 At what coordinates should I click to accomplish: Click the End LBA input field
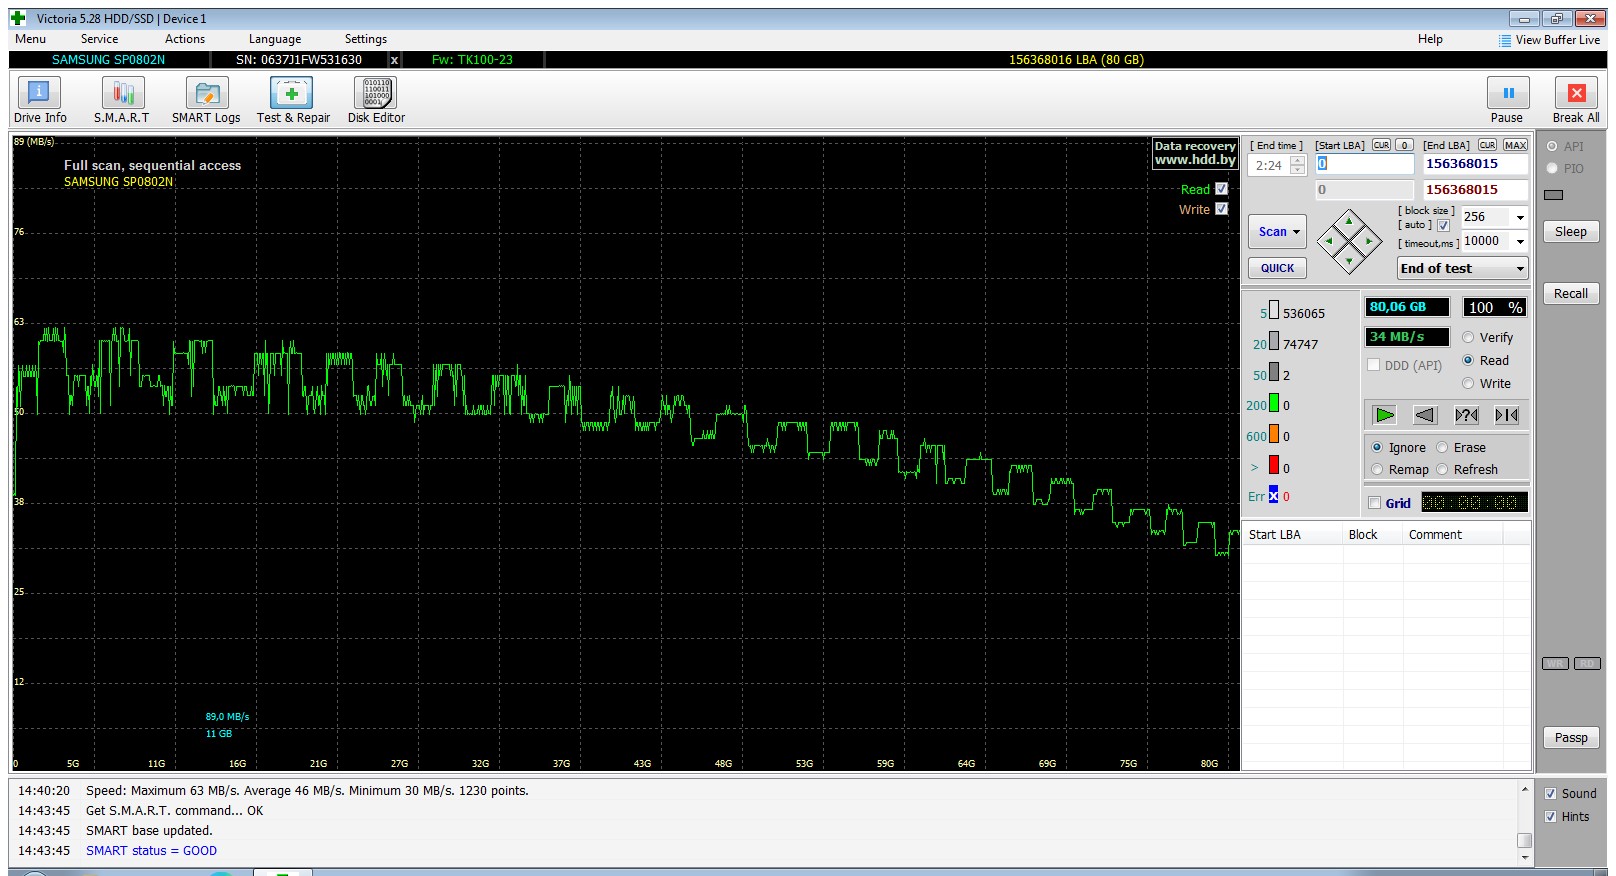[1475, 164]
